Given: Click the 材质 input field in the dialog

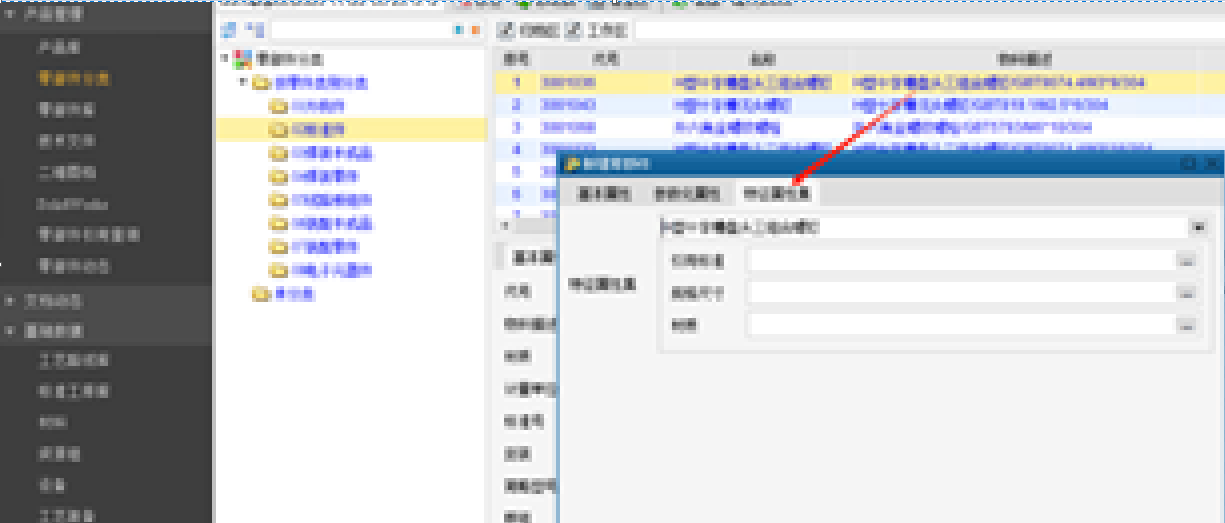Looking at the screenshot, I should [x=961, y=326].
